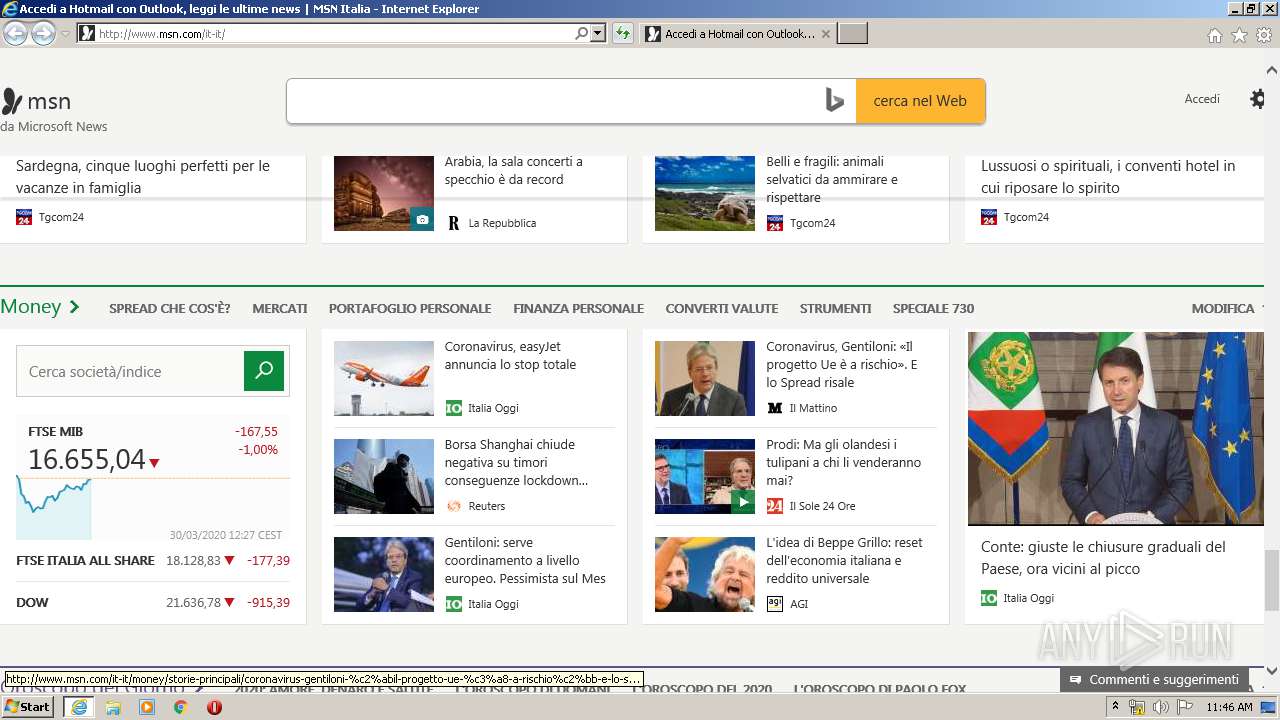Click the address bar URL field
1280x720 pixels.
tap(335, 34)
